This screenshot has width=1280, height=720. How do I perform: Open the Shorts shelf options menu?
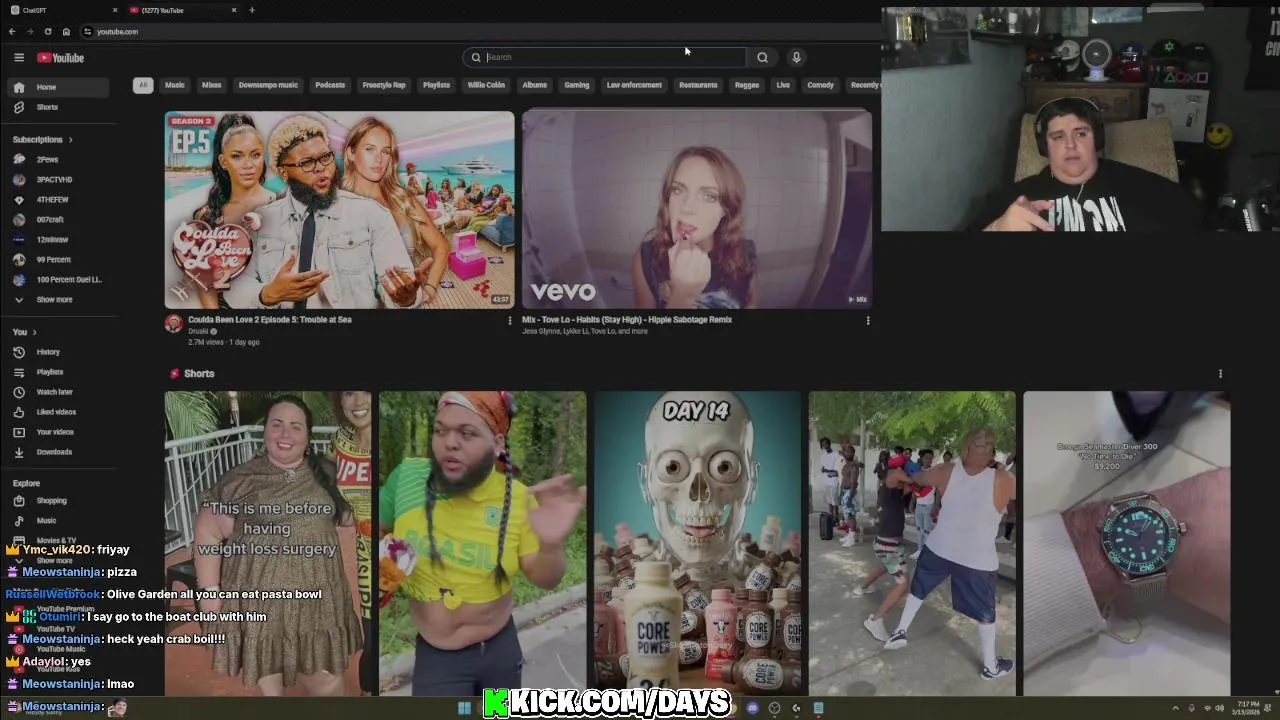tap(1220, 373)
